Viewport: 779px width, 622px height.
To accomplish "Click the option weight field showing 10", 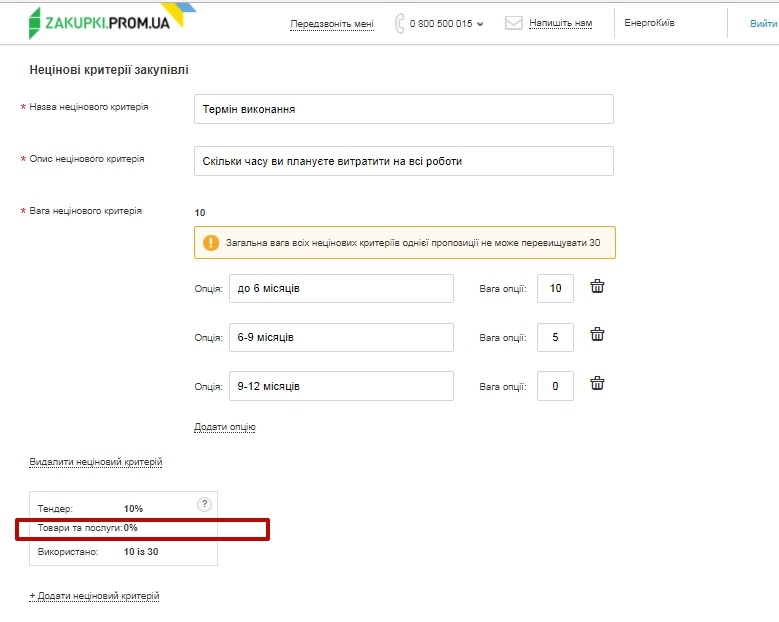I will [x=555, y=289].
